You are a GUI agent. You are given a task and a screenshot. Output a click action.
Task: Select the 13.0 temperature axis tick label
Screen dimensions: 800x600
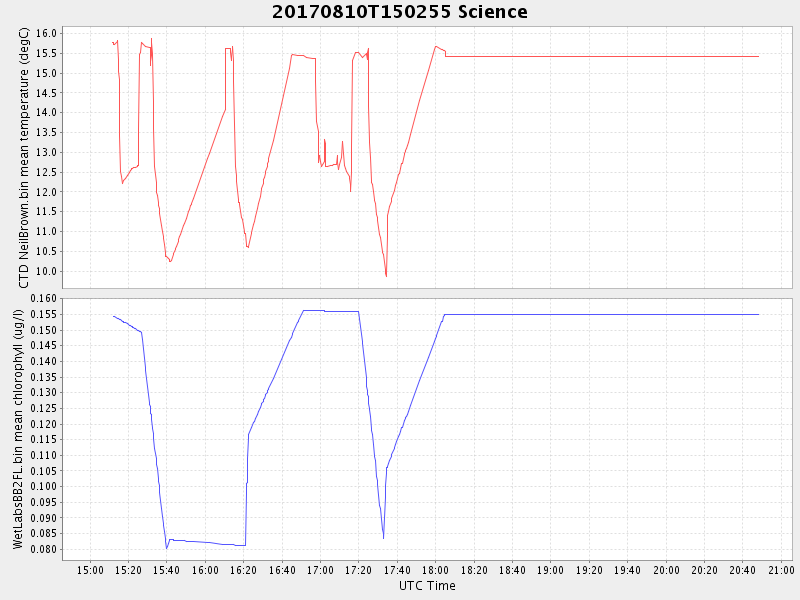pos(48,152)
